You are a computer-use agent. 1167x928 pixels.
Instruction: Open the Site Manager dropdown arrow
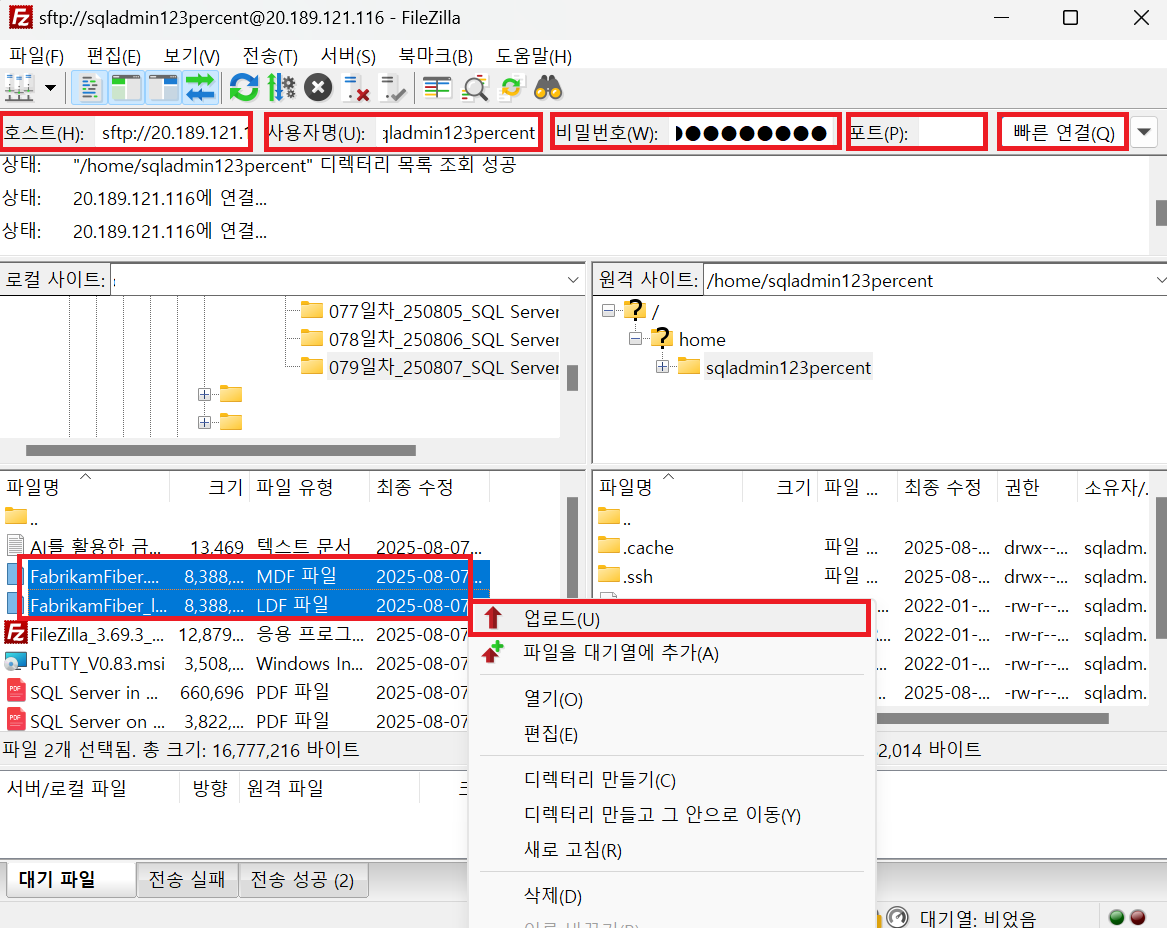[50, 88]
